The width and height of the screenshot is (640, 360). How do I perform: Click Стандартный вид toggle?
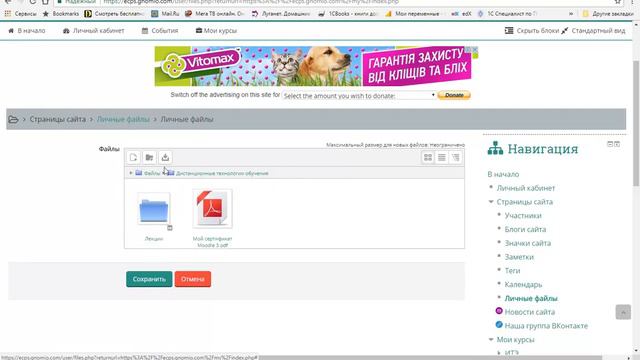click(593, 31)
